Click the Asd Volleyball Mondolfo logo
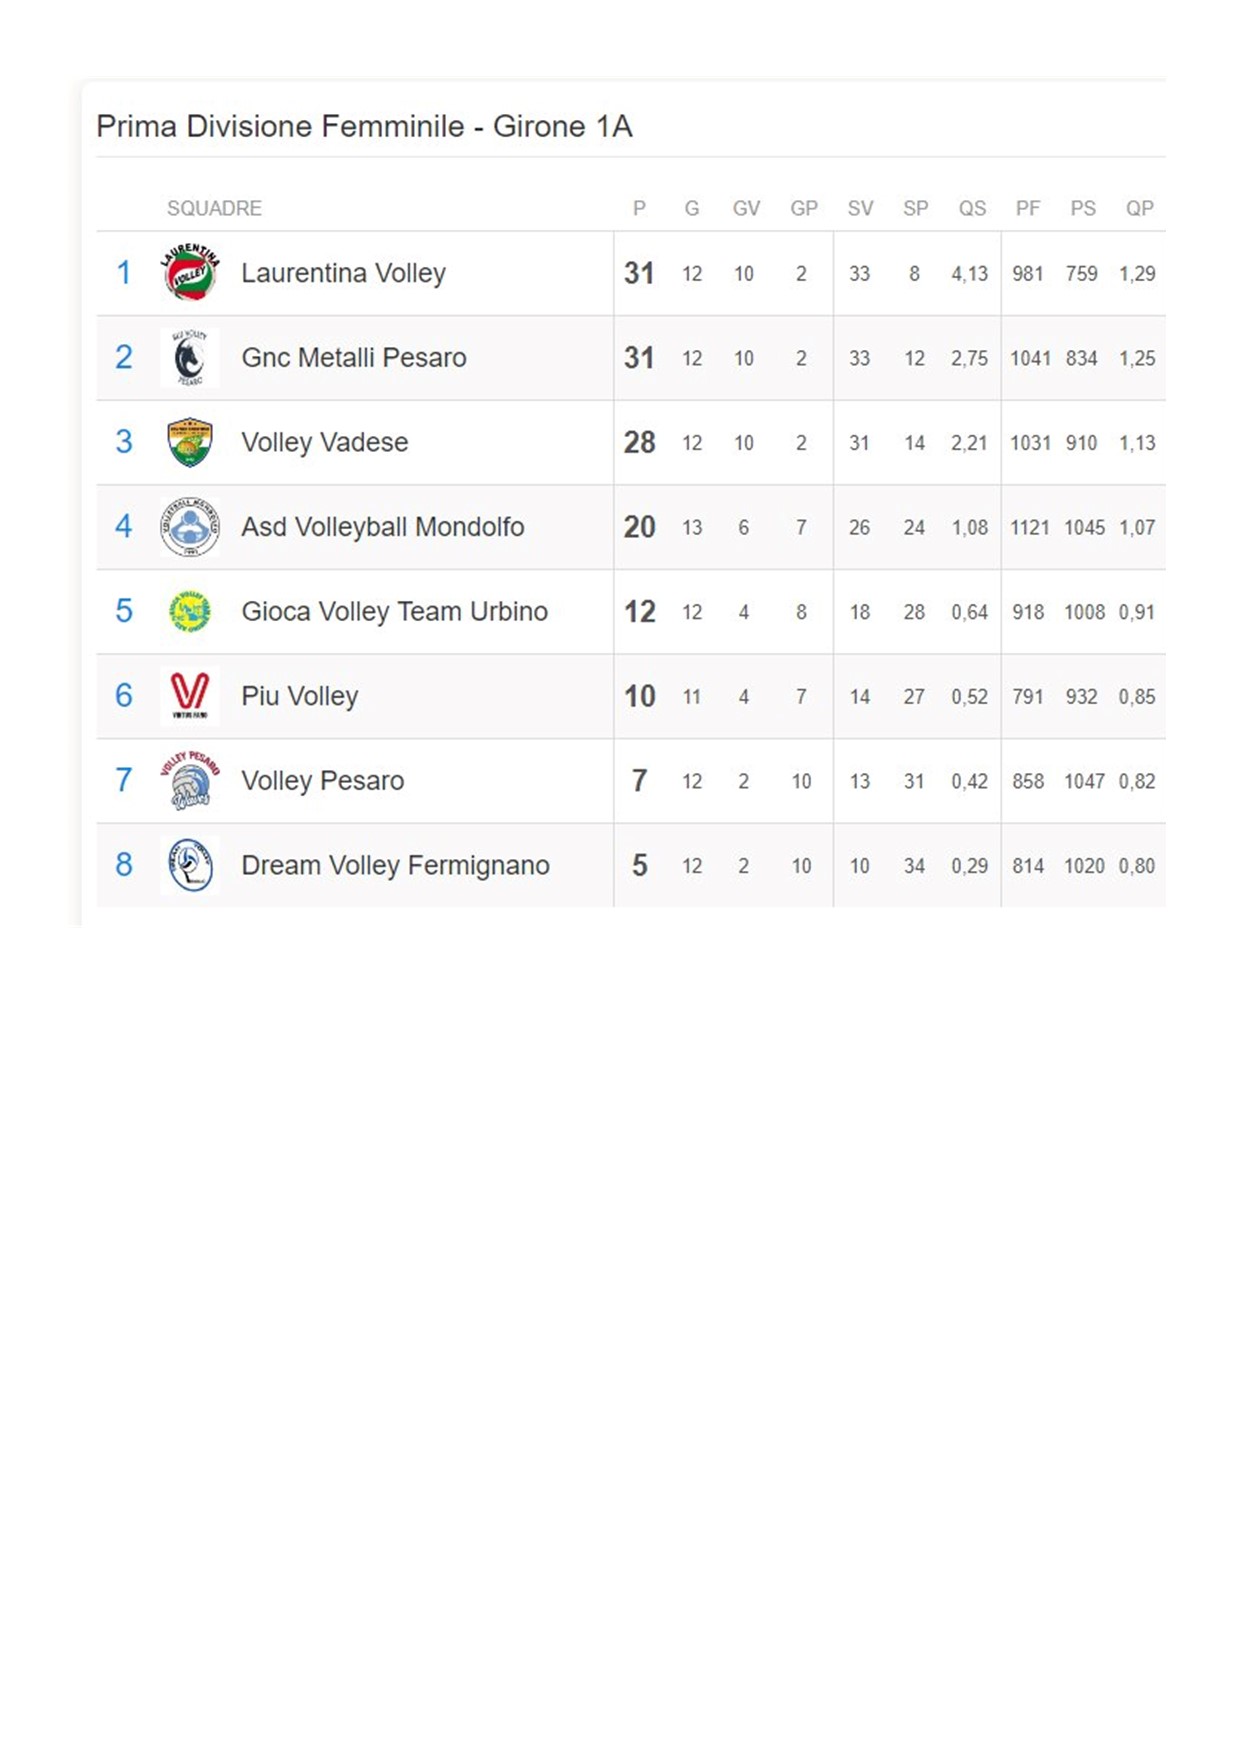1240x1754 pixels. click(190, 526)
